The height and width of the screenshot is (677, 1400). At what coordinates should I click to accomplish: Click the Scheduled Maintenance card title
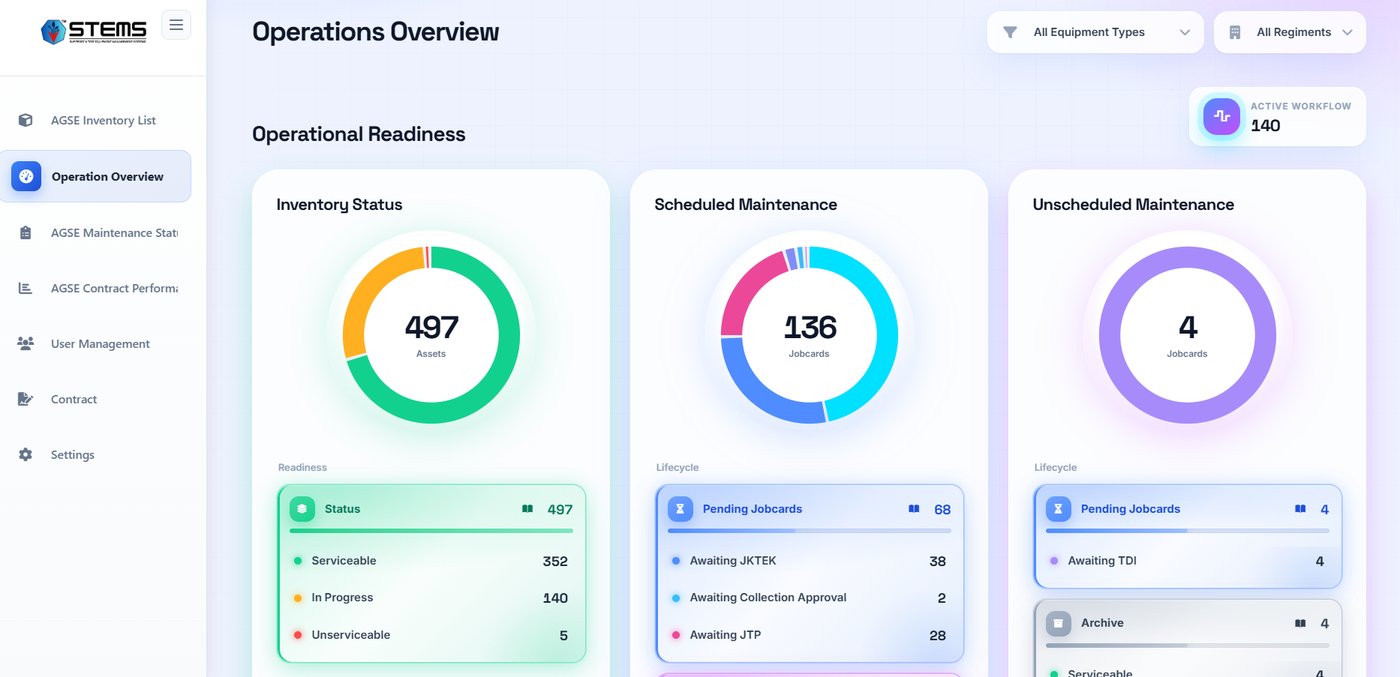click(746, 204)
